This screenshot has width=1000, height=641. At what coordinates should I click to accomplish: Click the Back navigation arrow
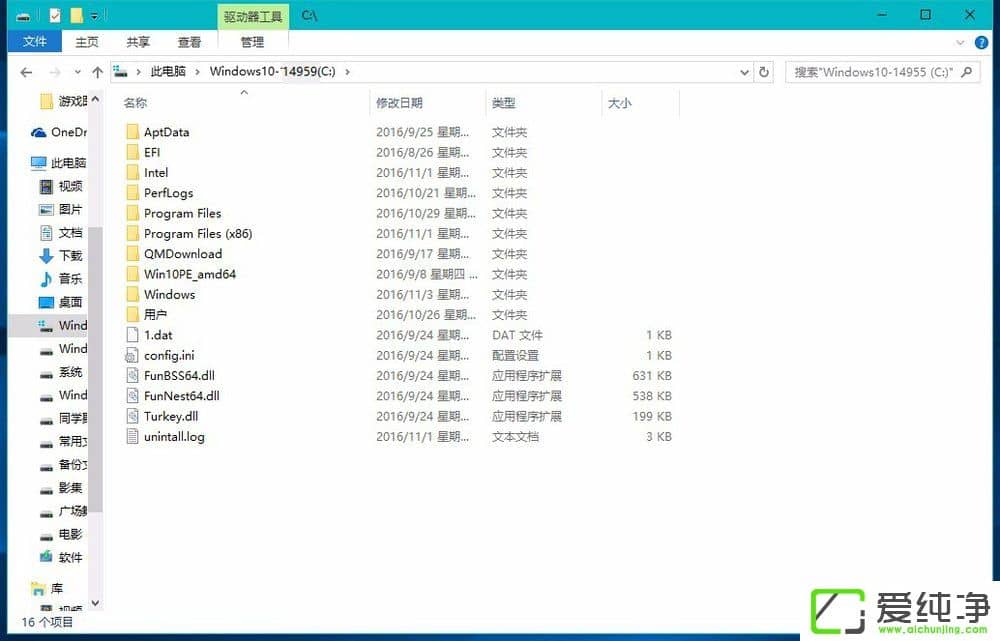(x=26, y=71)
